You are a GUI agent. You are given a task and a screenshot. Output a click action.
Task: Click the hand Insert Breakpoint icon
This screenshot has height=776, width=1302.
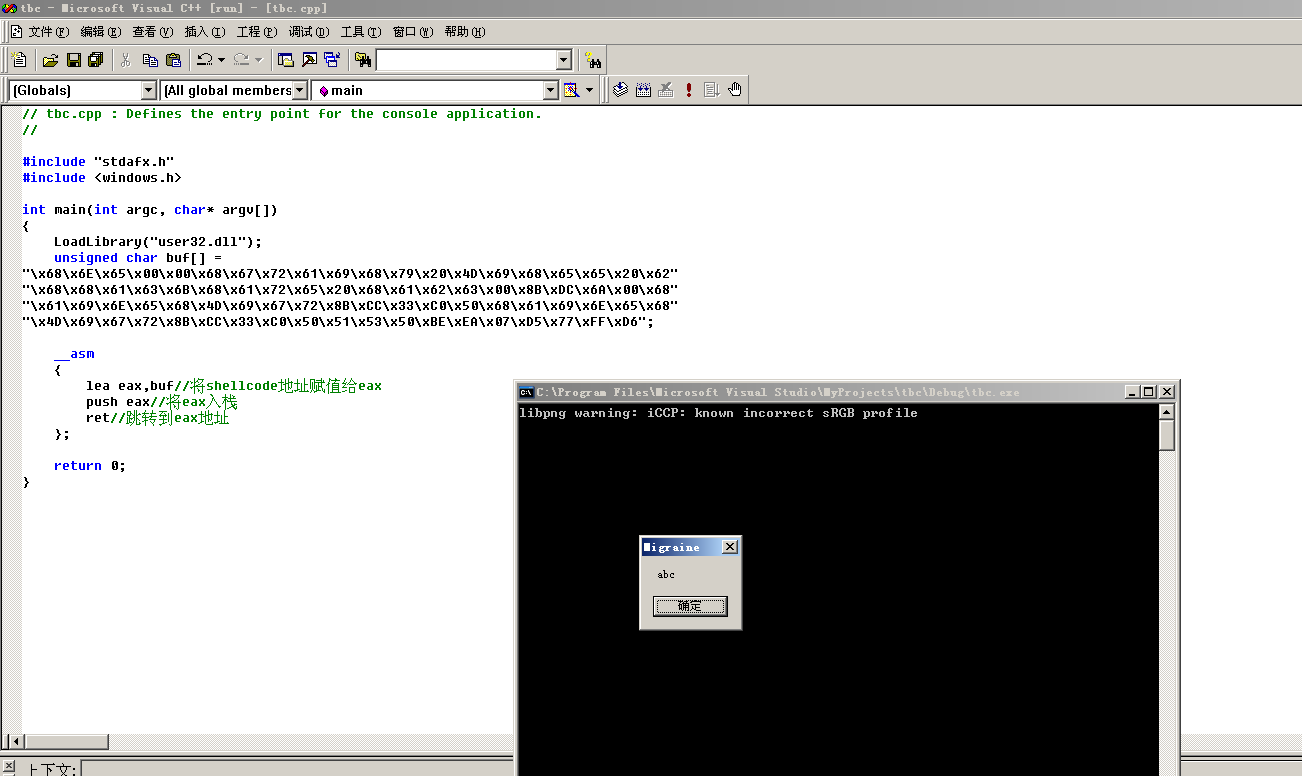tap(735, 90)
